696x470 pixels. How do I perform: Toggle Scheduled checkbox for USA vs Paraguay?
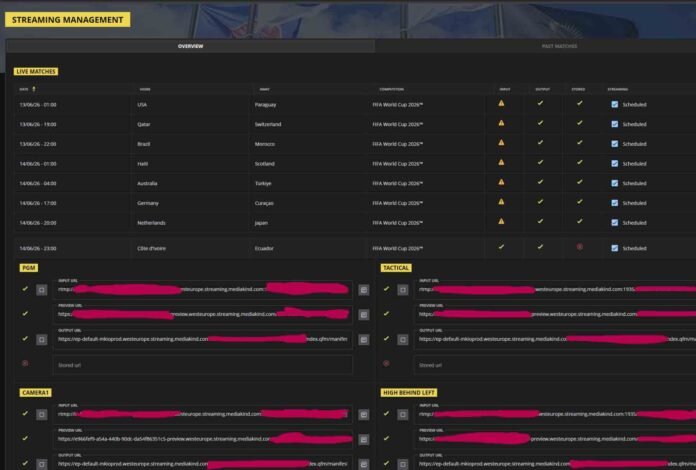pos(614,104)
